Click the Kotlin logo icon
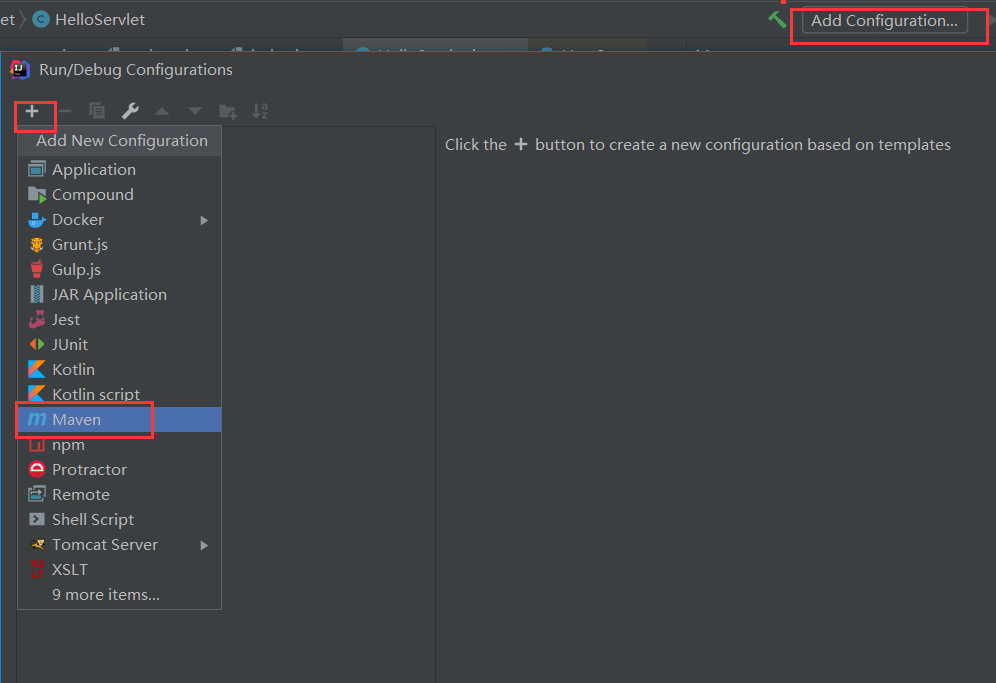Viewport: 996px width, 683px height. coord(37,369)
